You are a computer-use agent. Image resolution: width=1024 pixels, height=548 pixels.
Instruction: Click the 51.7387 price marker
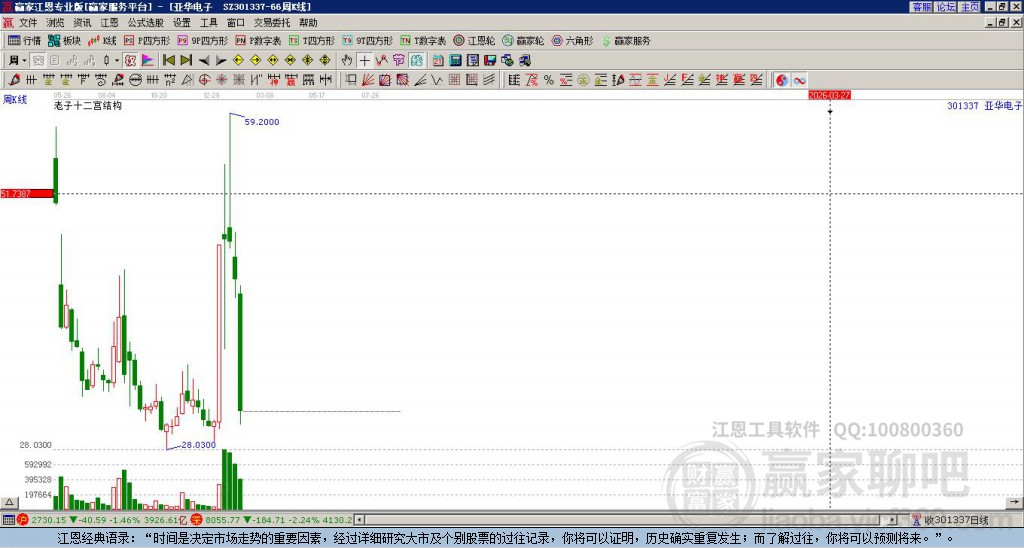pos(26,194)
